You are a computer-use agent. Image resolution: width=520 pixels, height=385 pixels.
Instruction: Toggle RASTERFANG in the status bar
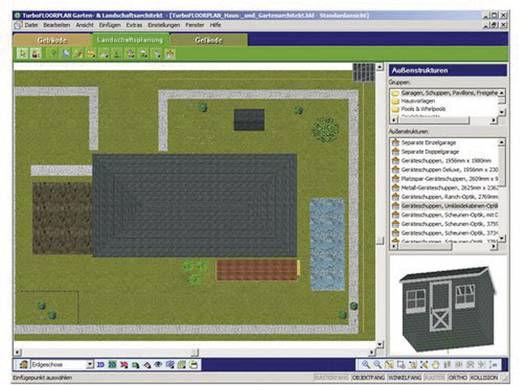pyautogui.click(x=331, y=378)
